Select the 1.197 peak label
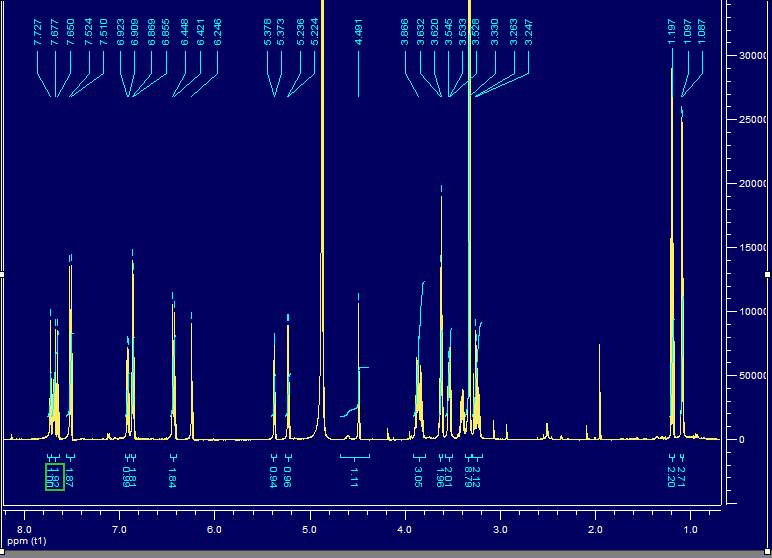The height and width of the screenshot is (558, 772). 672,33
